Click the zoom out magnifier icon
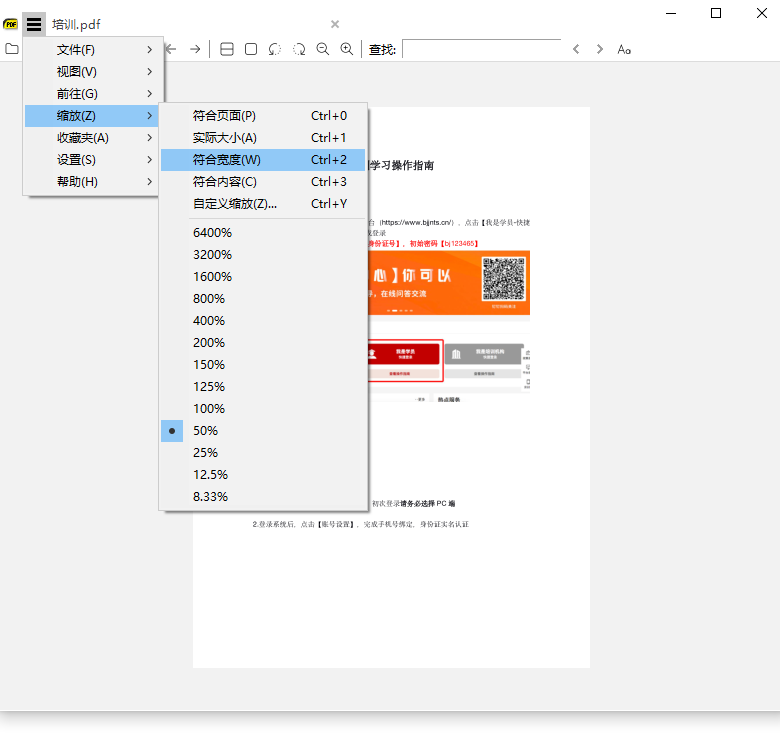 [x=323, y=49]
